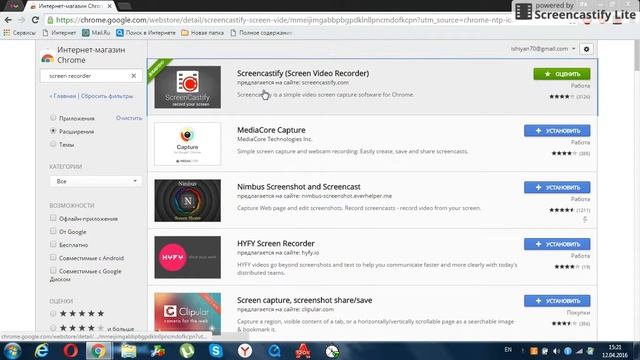Viewport: 640px width, 360px height.
Task: Select the five-star rating radio button
Action: pyautogui.click(x=53, y=313)
